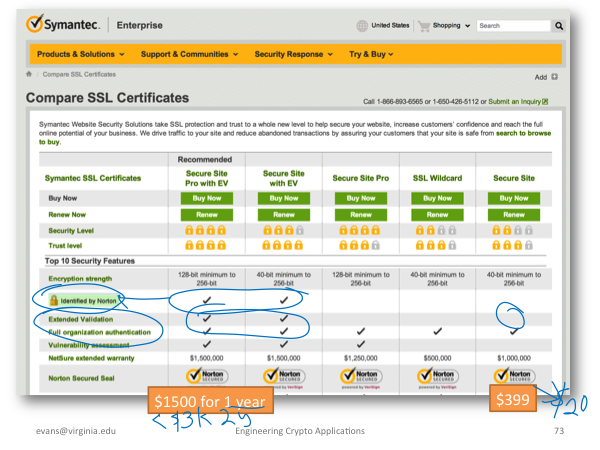Click Norton Secured seal under Secure Site with EV

point(284,376)
